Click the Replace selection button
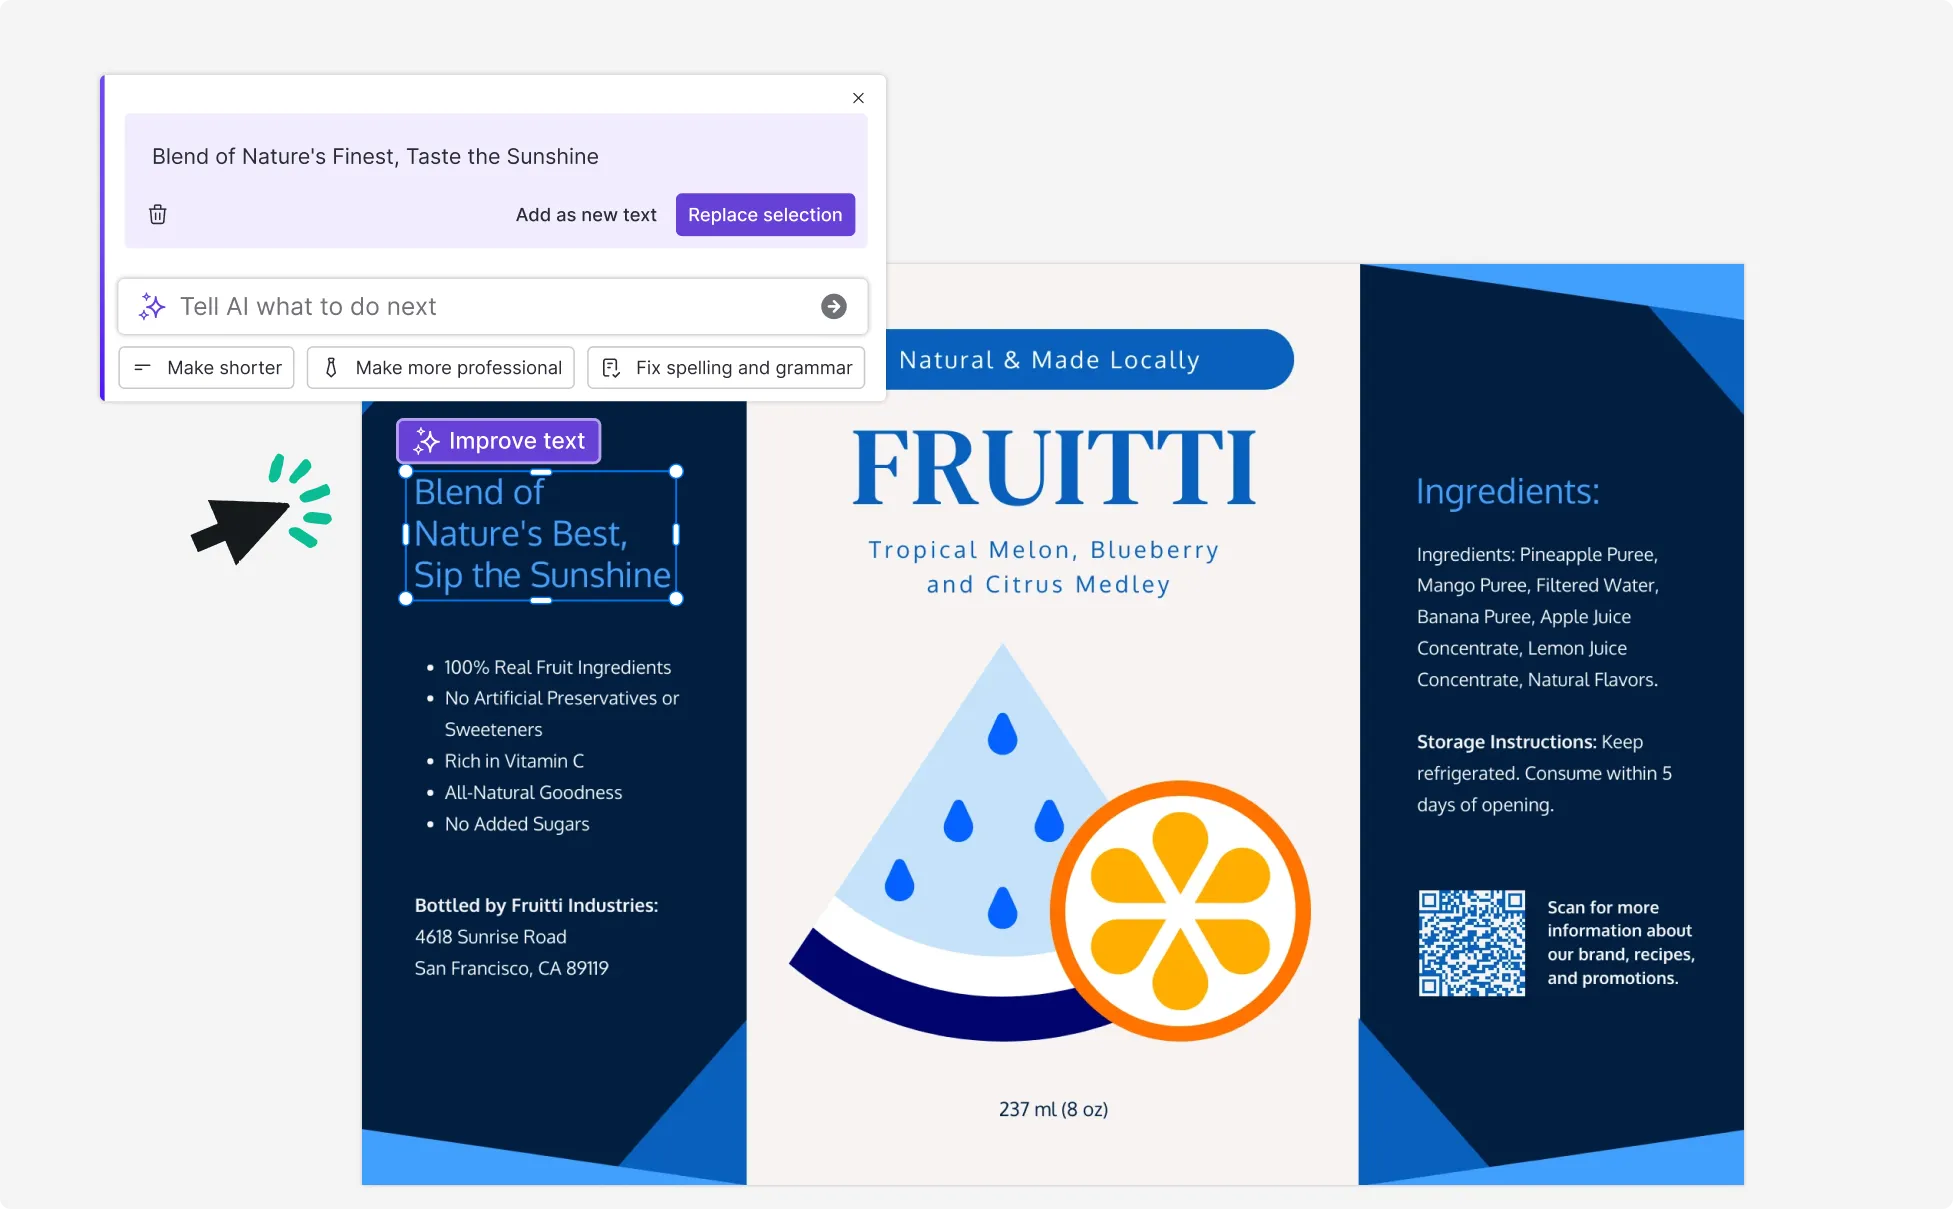The height and width of the screenshot is (1209, 1953). click(x=764, y=215)
